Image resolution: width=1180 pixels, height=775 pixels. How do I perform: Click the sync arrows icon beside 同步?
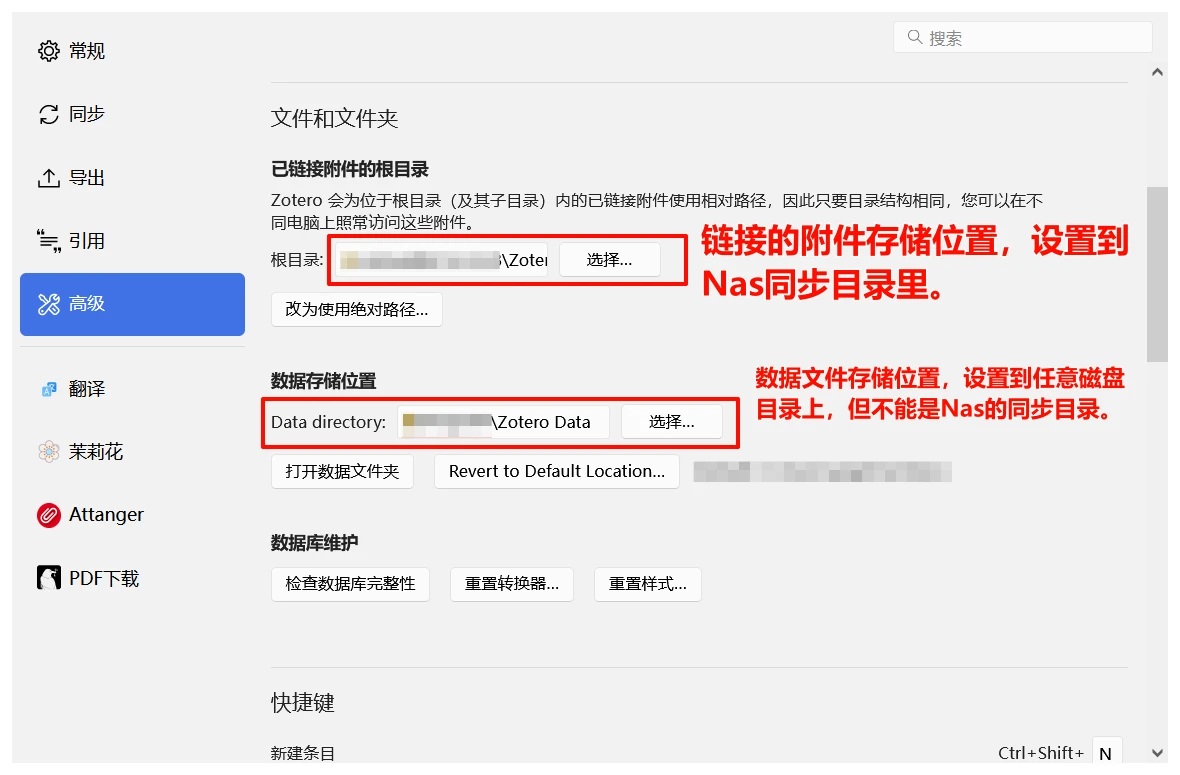pos(49,114)
